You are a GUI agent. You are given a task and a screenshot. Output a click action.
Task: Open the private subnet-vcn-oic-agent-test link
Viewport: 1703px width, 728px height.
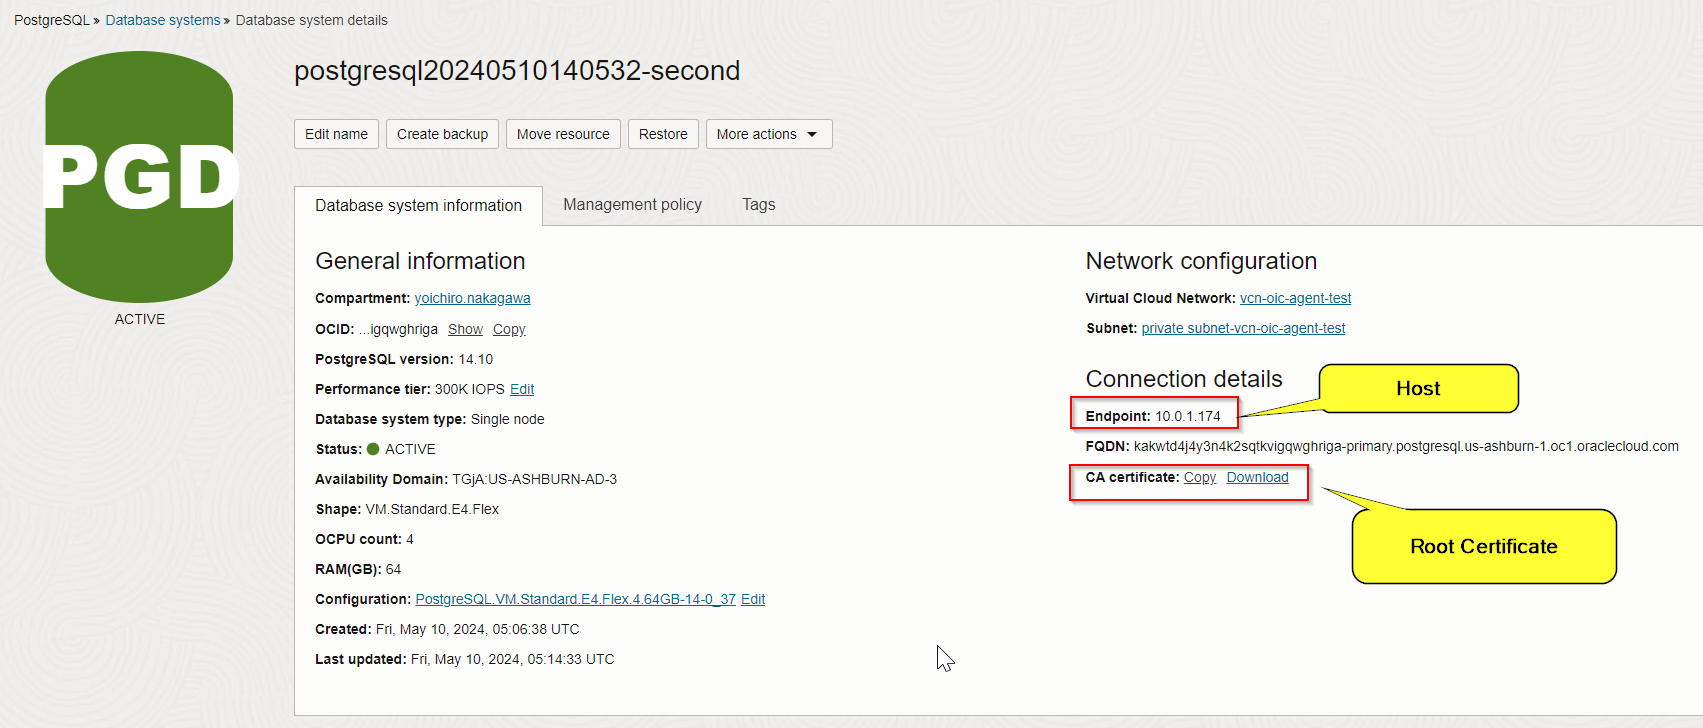(1243, 328)
